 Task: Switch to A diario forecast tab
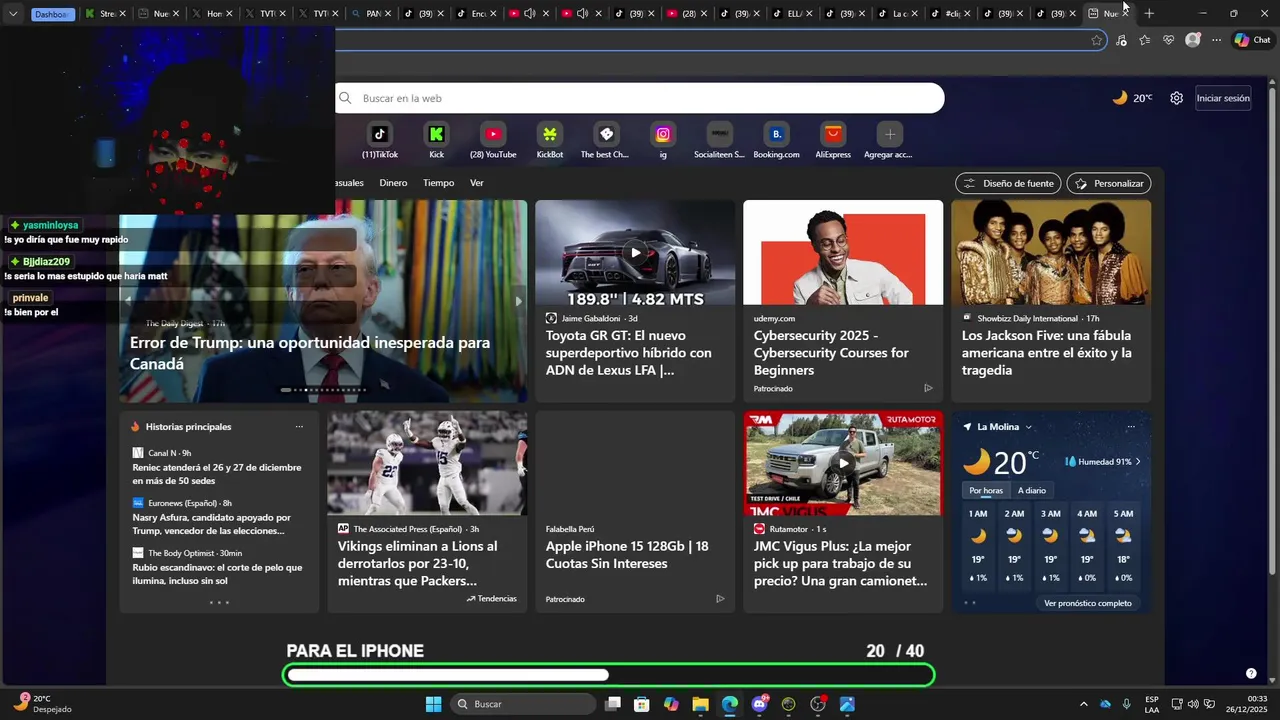(1032, 490)
